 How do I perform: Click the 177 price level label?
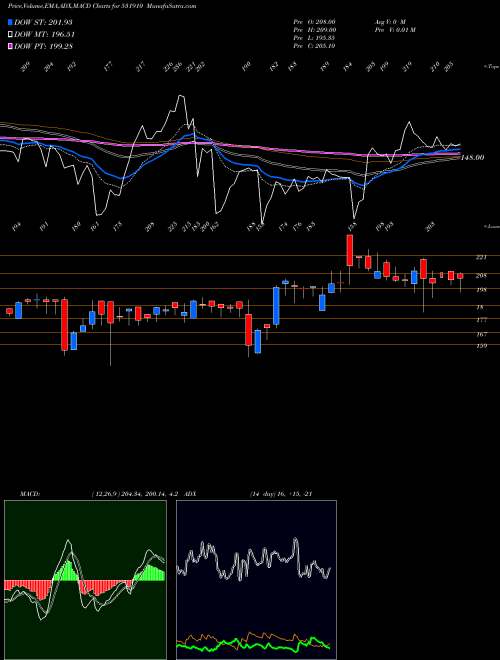point(481,320)
